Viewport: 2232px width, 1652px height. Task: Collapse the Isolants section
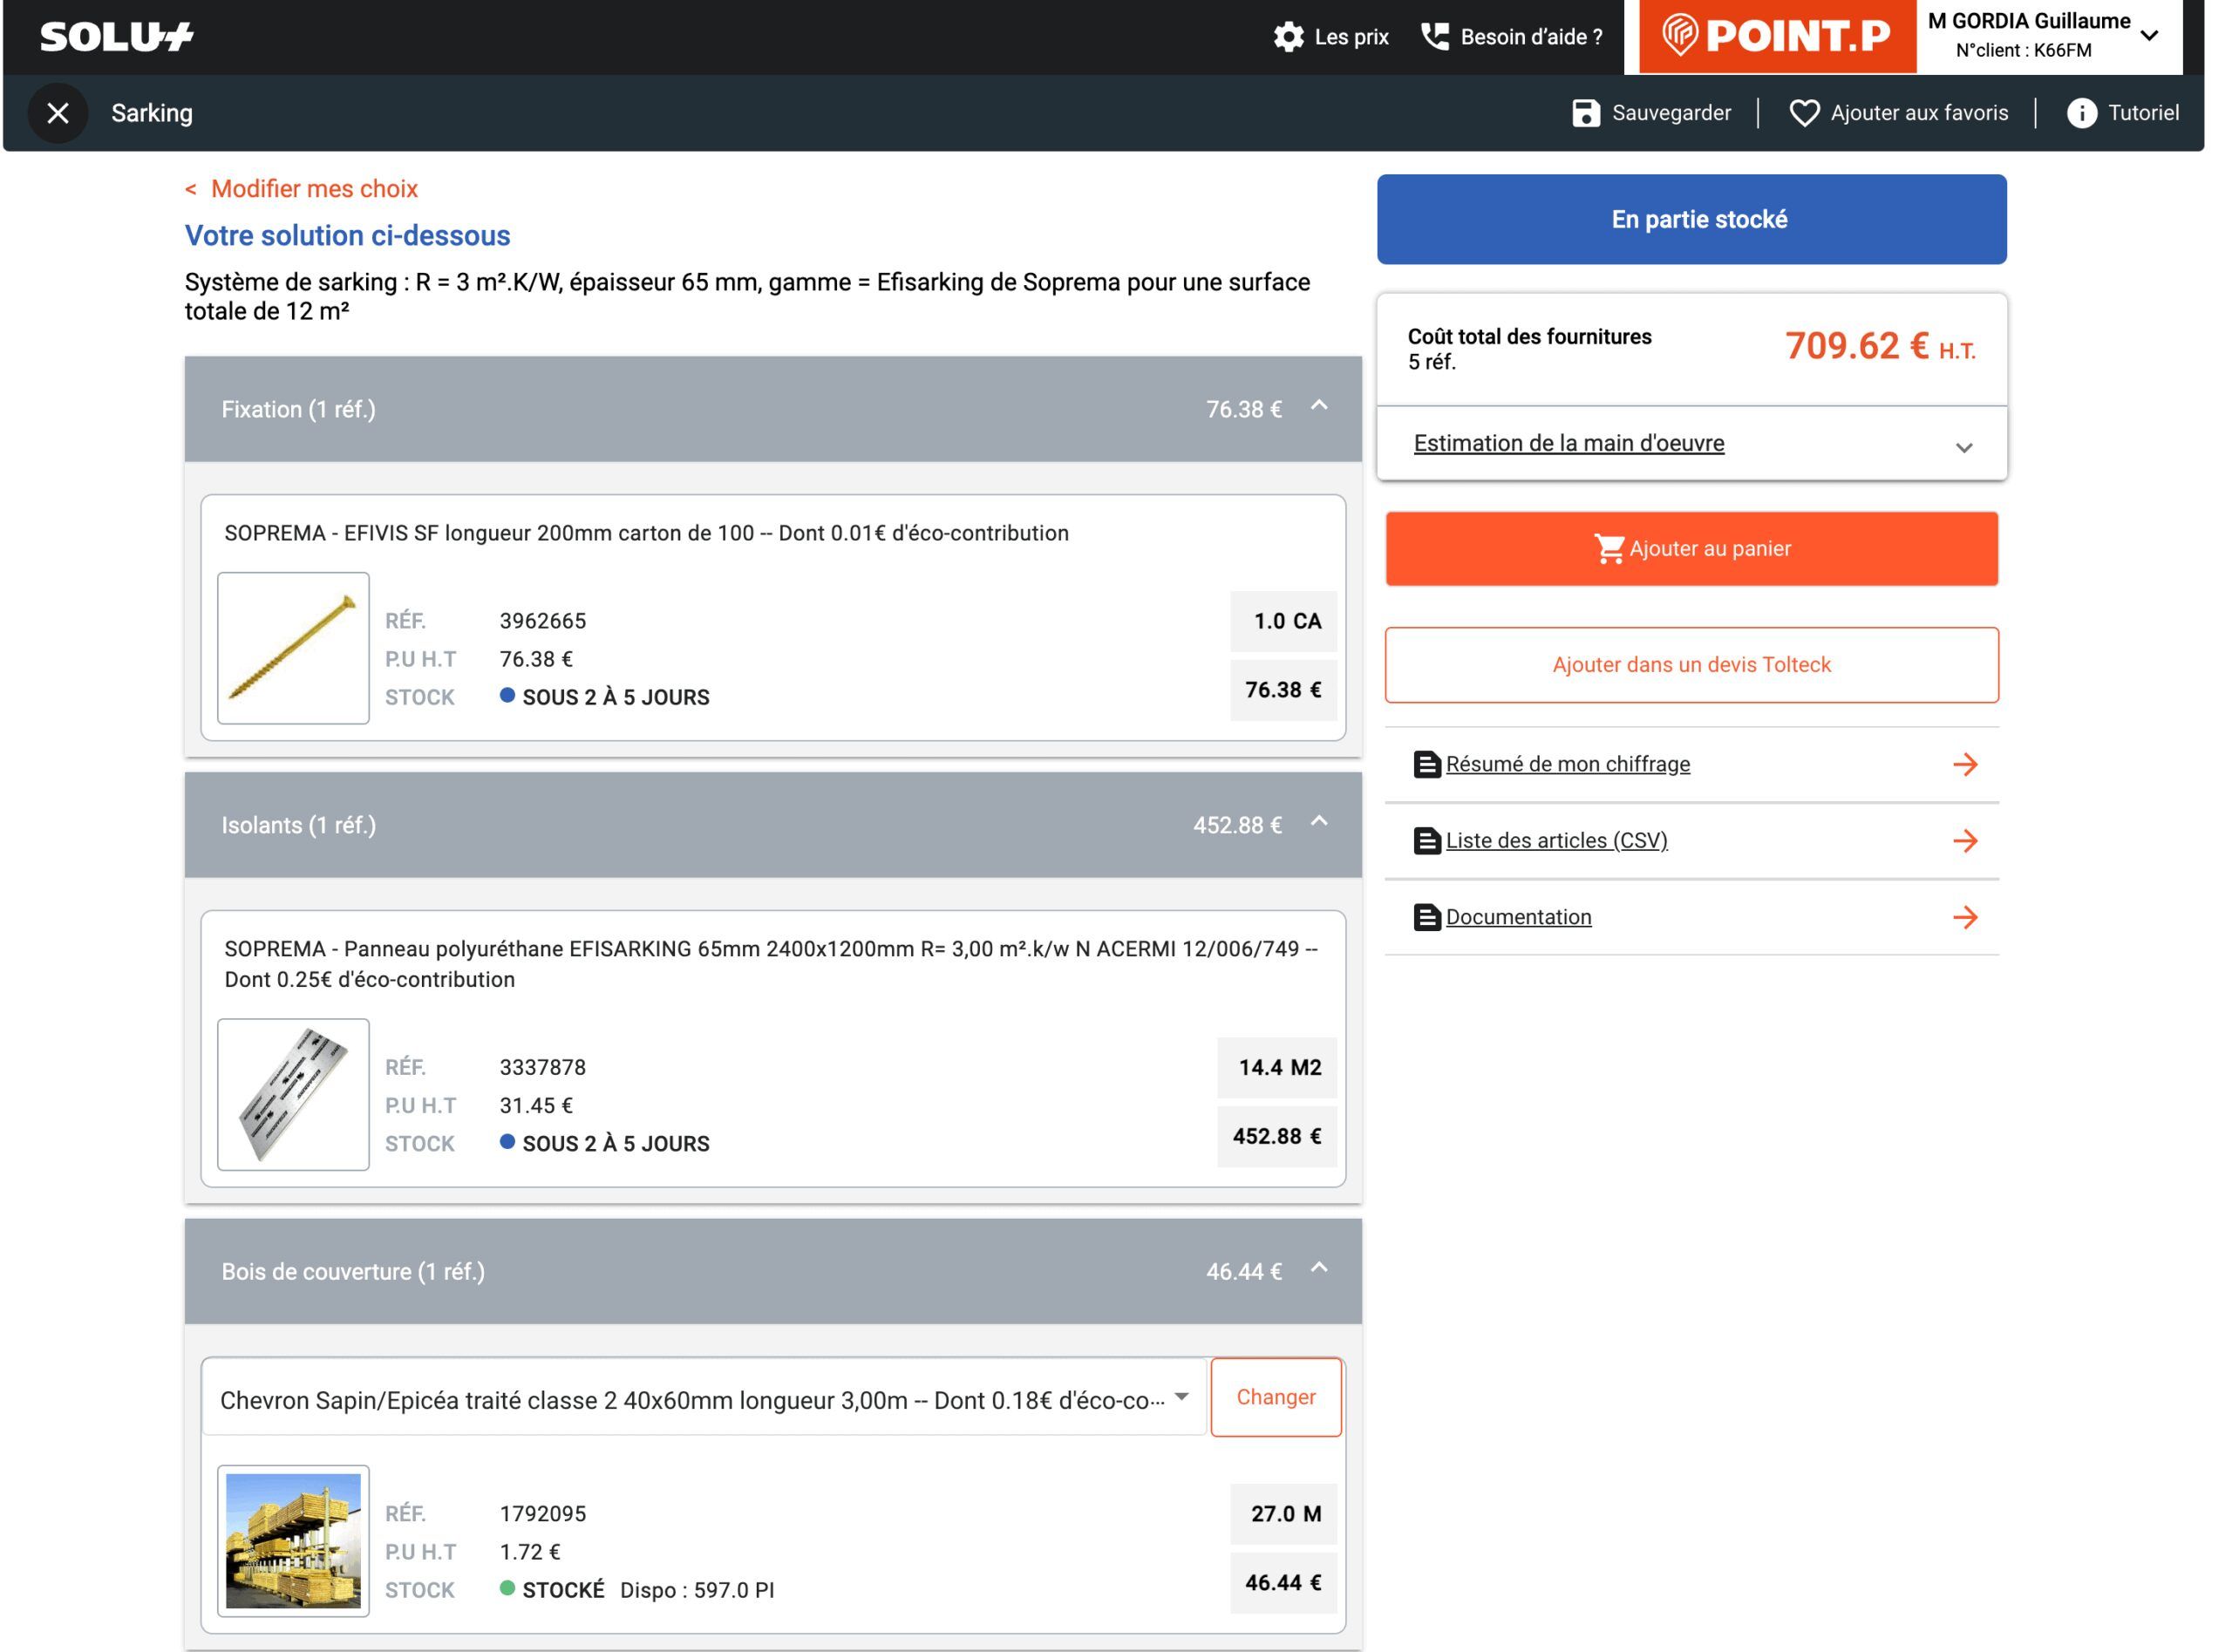1319,821
